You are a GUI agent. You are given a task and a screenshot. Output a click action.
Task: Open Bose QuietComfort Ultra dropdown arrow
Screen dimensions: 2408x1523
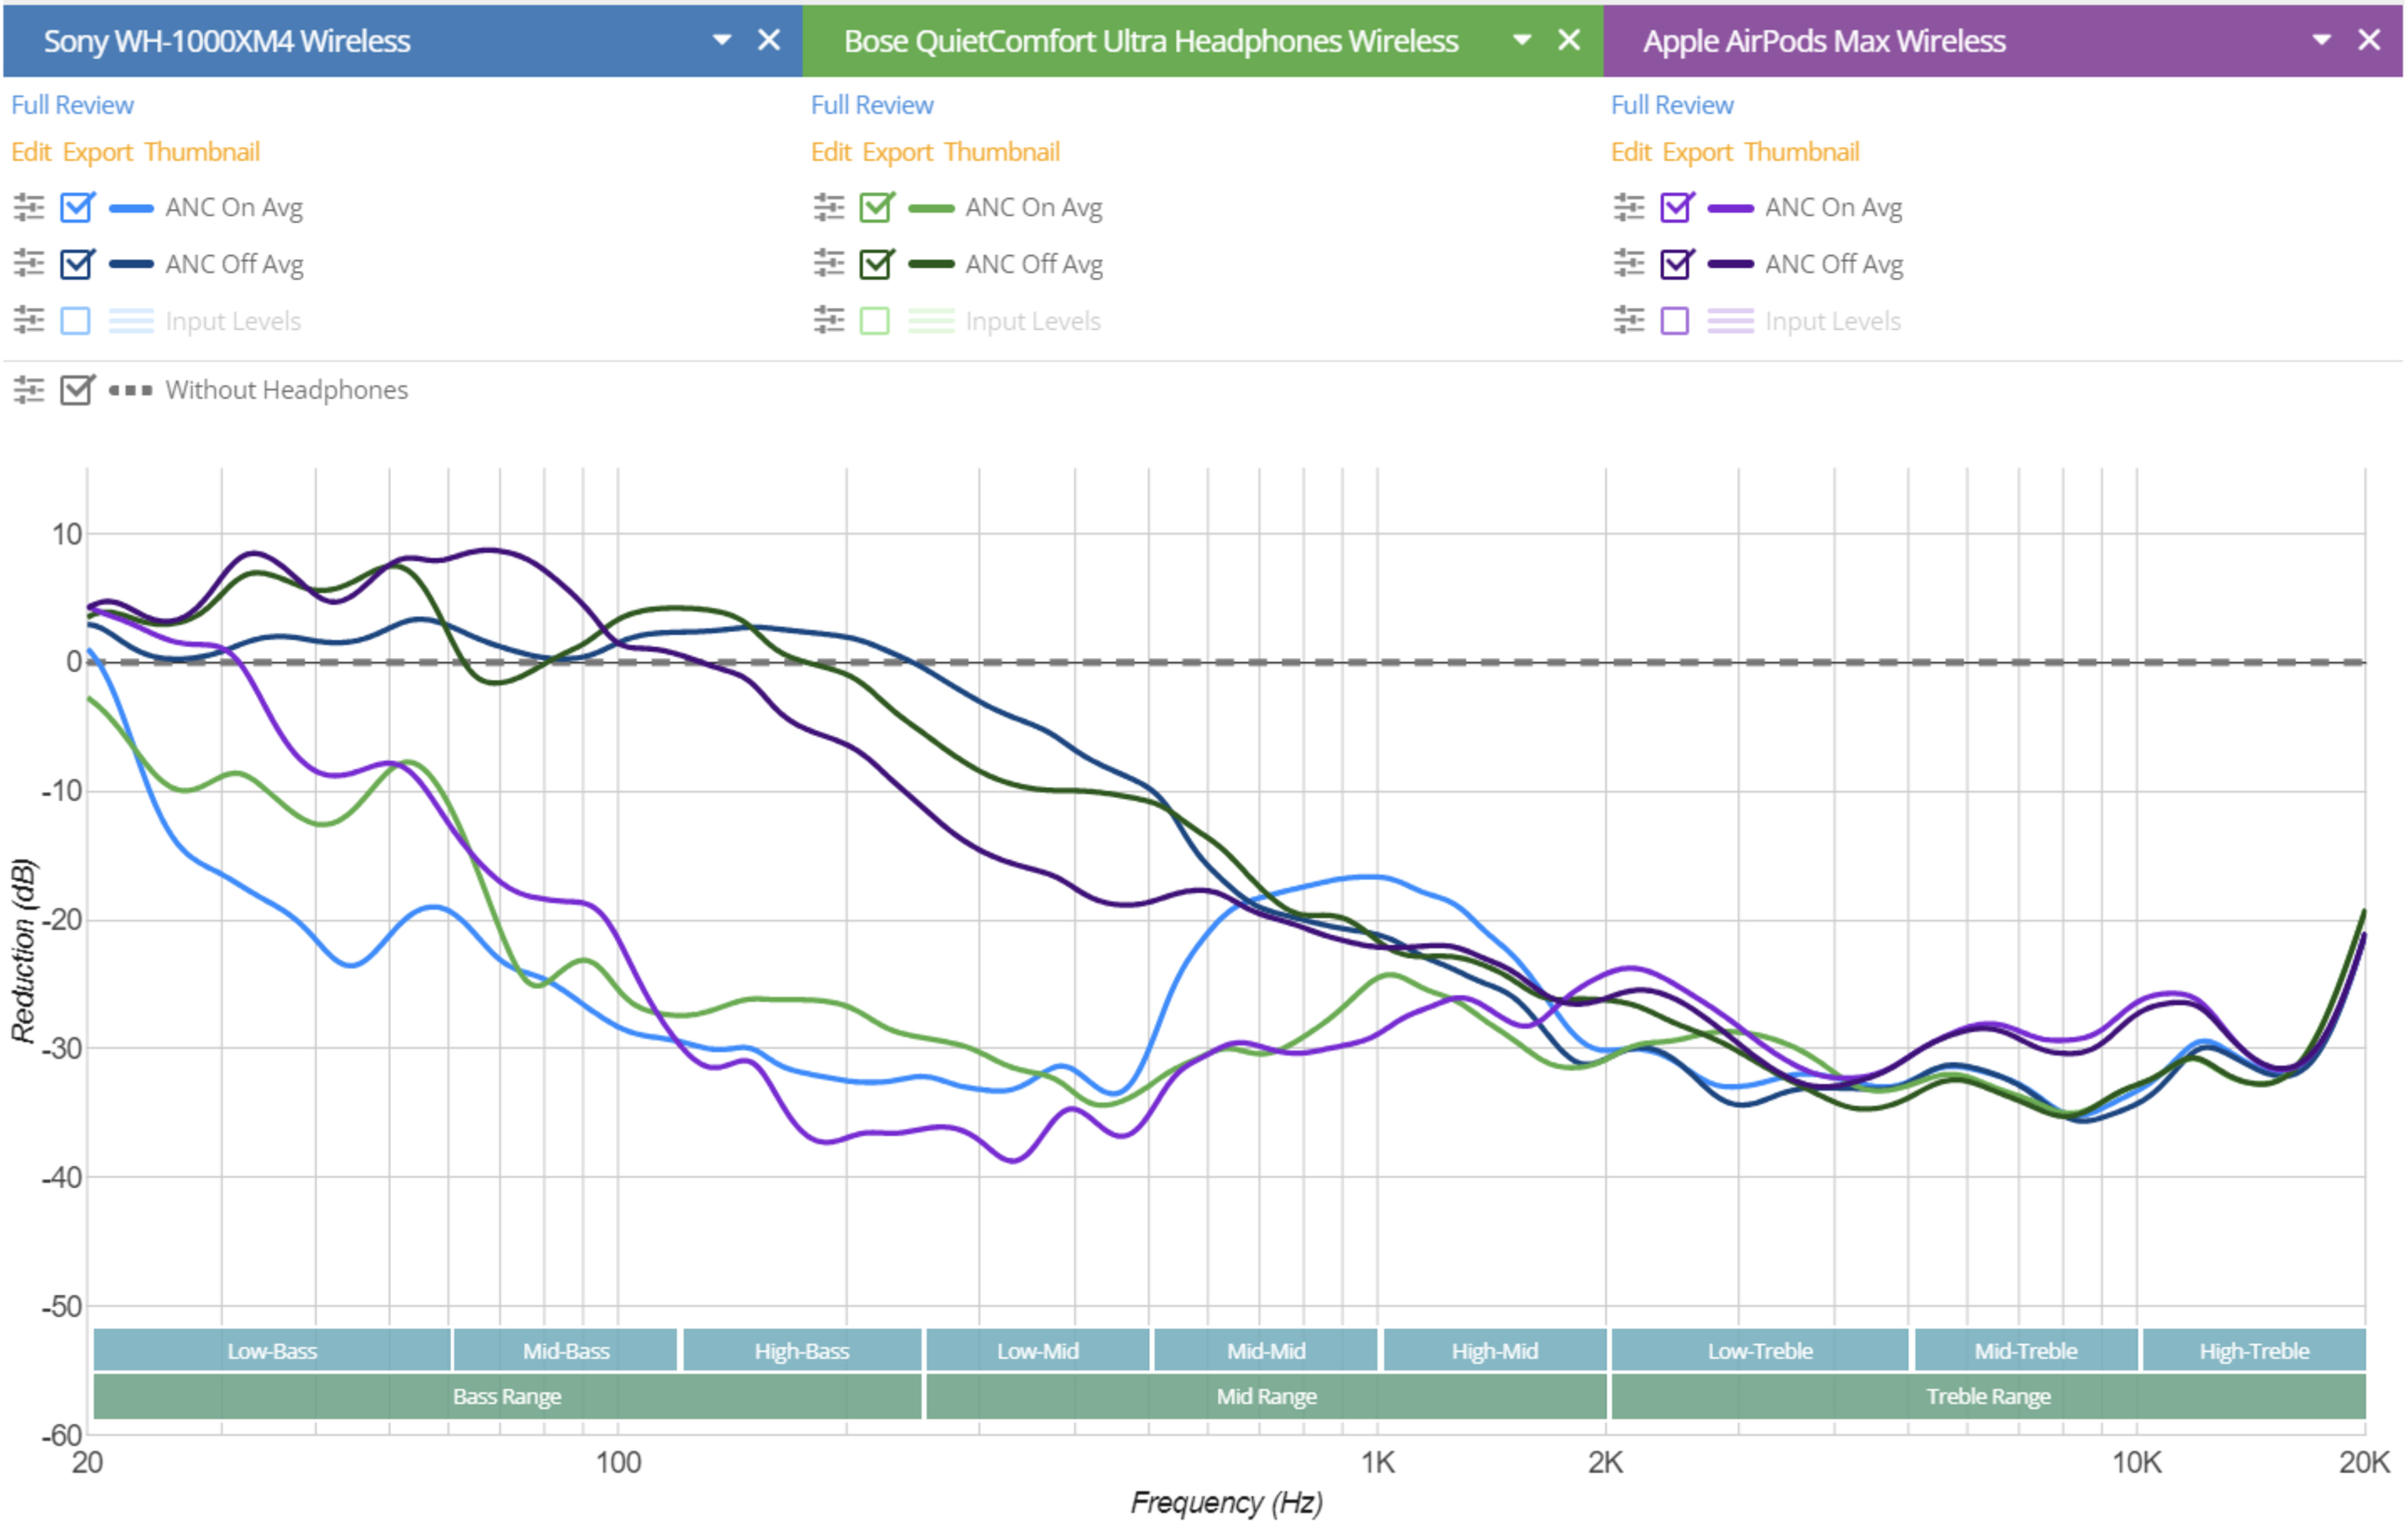pos(1522,40)
